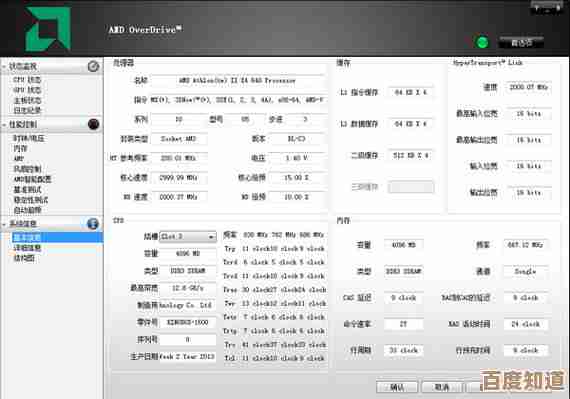Viewport: 570px width, 399px height.
Task: Click the 确认 button
Action: 397,387
